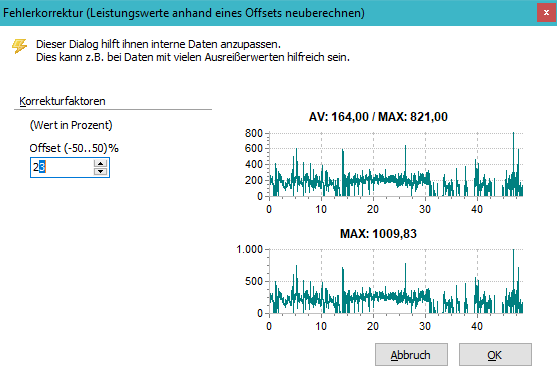Select the Korrekturfaktoren group label
The height and width of the screenshot is (375, 557).
tap(62, 101)
